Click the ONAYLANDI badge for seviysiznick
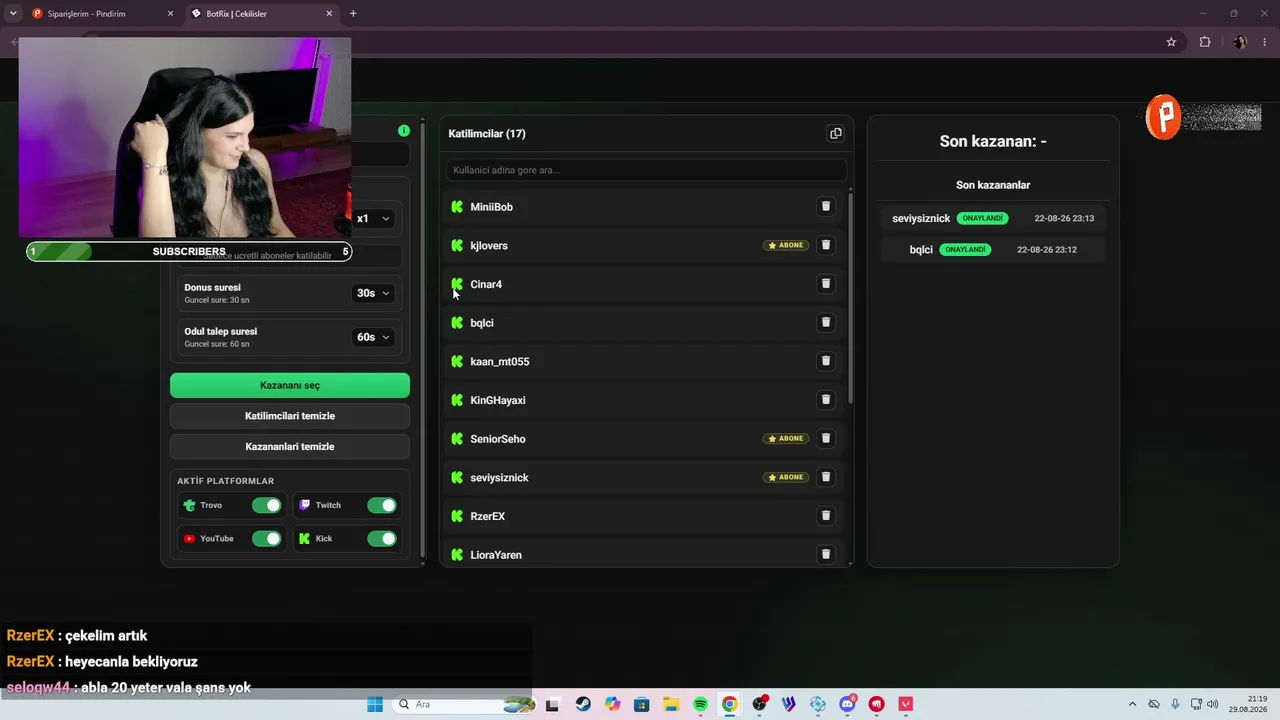1280x720 pixels. 982,218
